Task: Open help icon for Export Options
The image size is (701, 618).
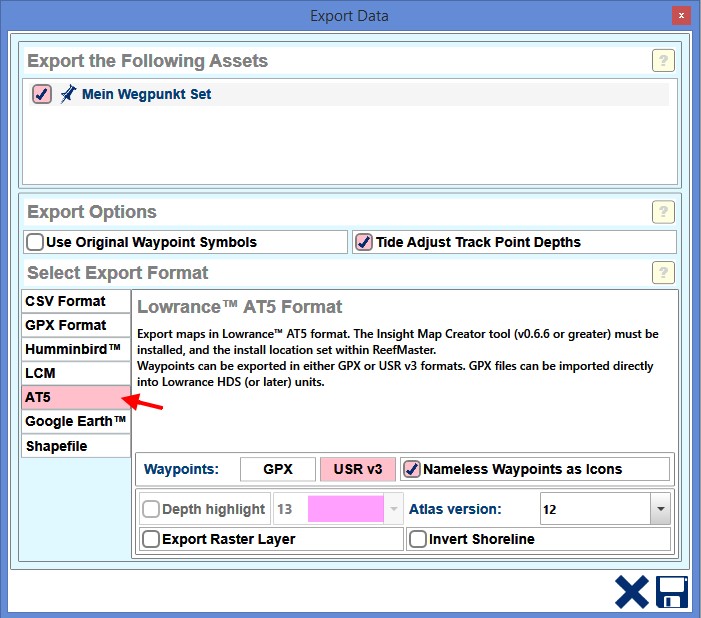Action: [x=663, y=211]
